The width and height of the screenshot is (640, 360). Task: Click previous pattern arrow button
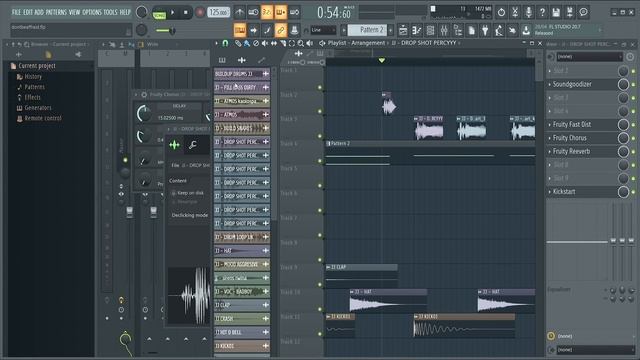[x=344, y=30]
